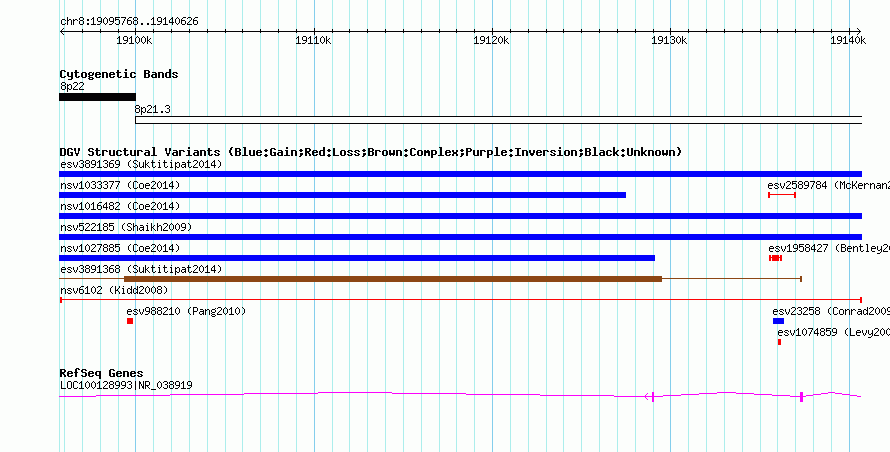The width and height of the screenshot is (890, 452).
Task: Click the esv23258 (Conrad2009) label
Action: click(x=830, y=311)
